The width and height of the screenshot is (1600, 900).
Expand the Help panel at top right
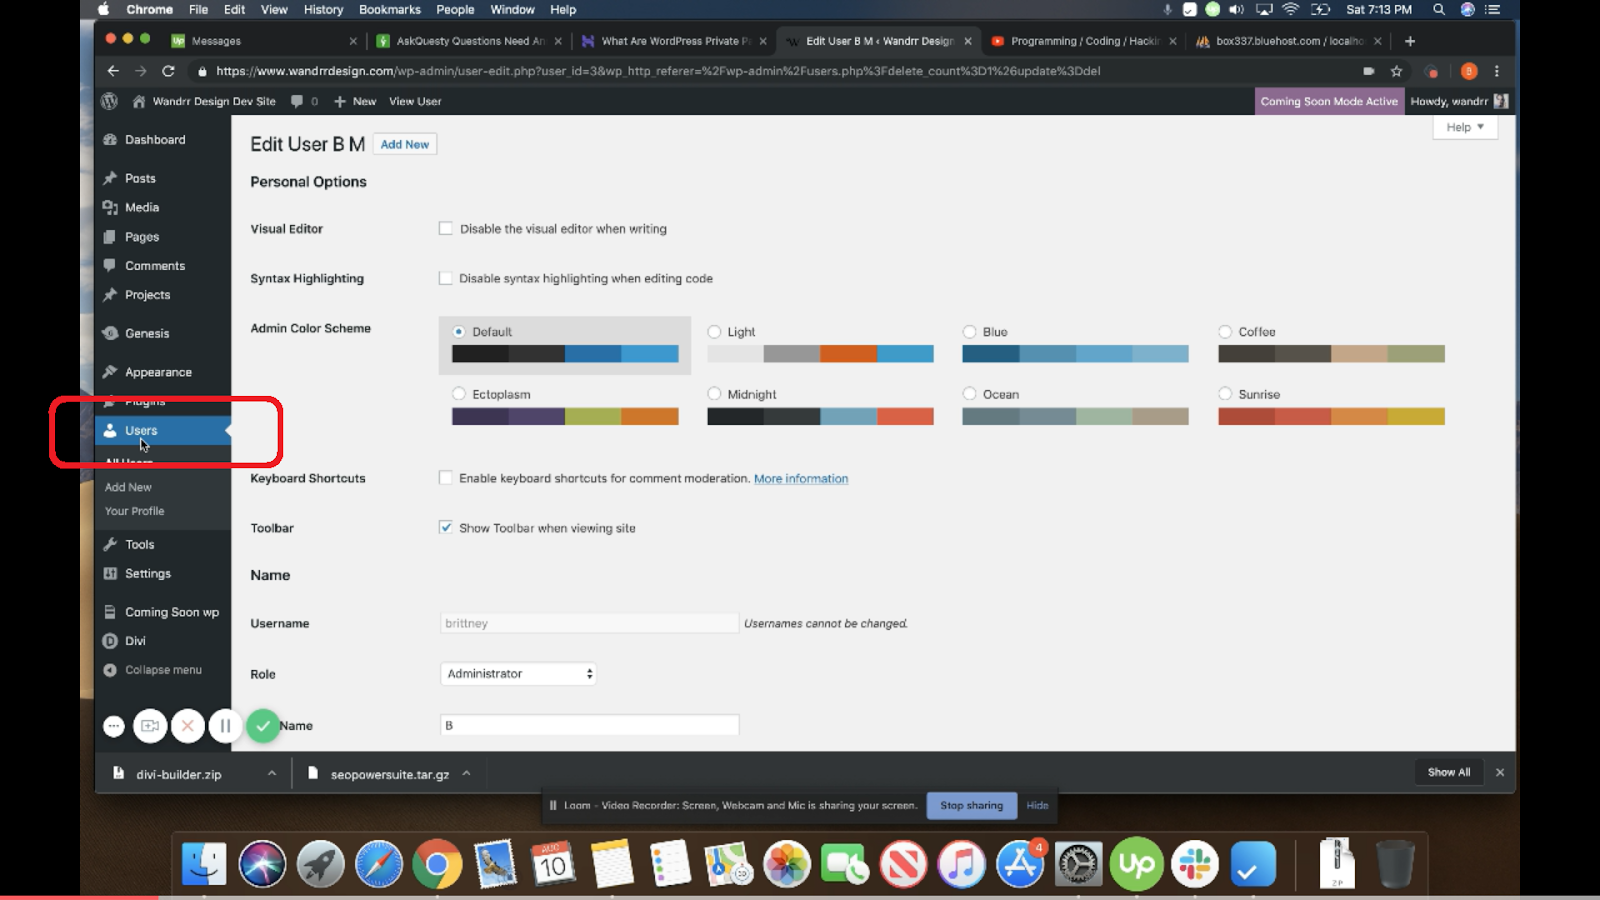pyautogui.click(x=1463, y=127)
